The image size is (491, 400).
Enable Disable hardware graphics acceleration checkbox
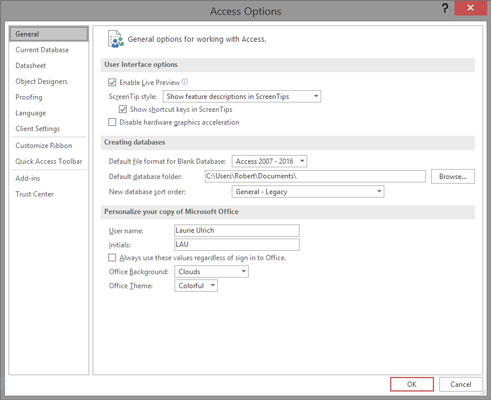pyautogui.click(x=112, y=122)
